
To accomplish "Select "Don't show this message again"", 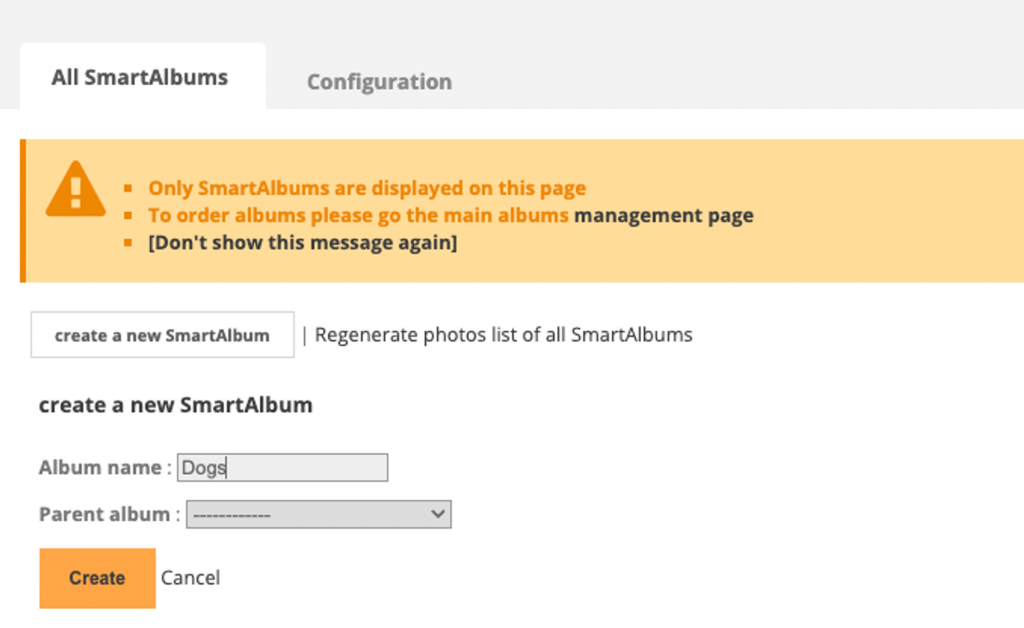I will (302, 243).
